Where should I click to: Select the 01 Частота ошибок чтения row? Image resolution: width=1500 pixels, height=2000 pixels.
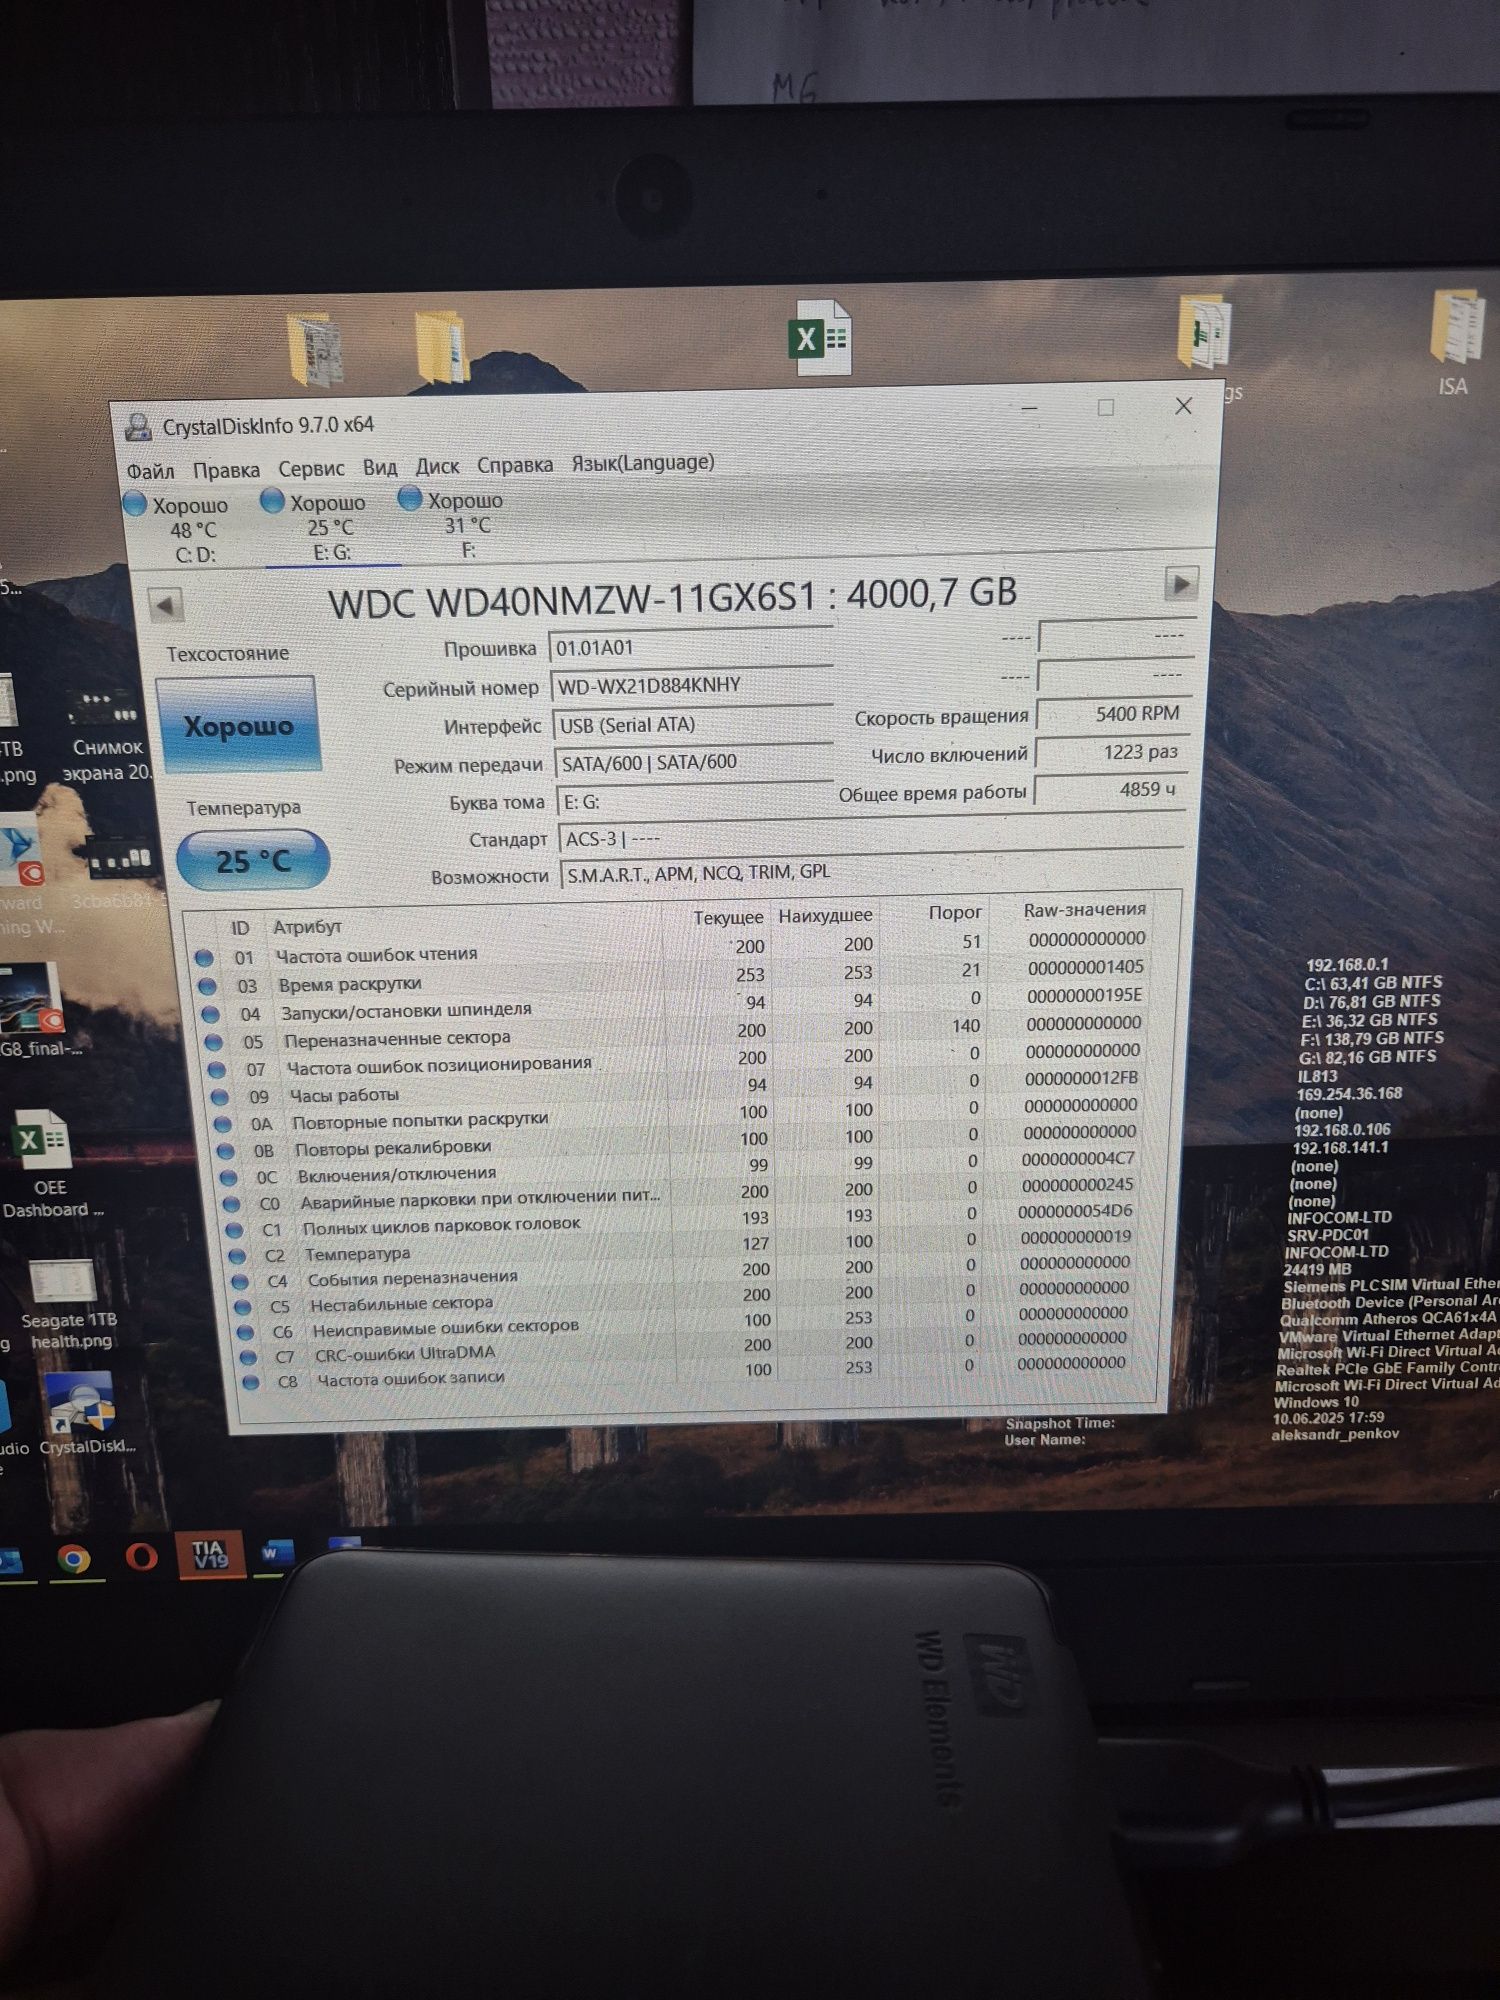point(670,948)
